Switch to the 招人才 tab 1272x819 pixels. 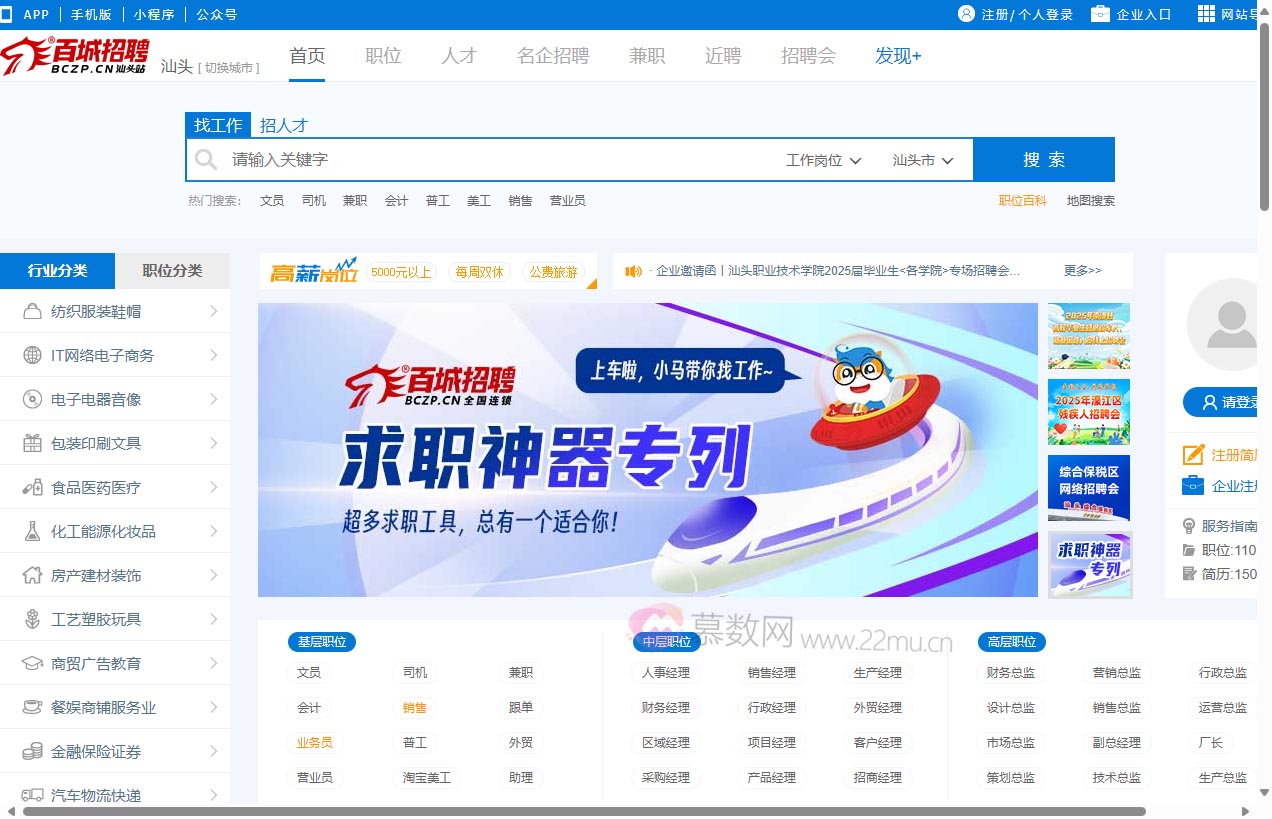(x=284, y=125)
